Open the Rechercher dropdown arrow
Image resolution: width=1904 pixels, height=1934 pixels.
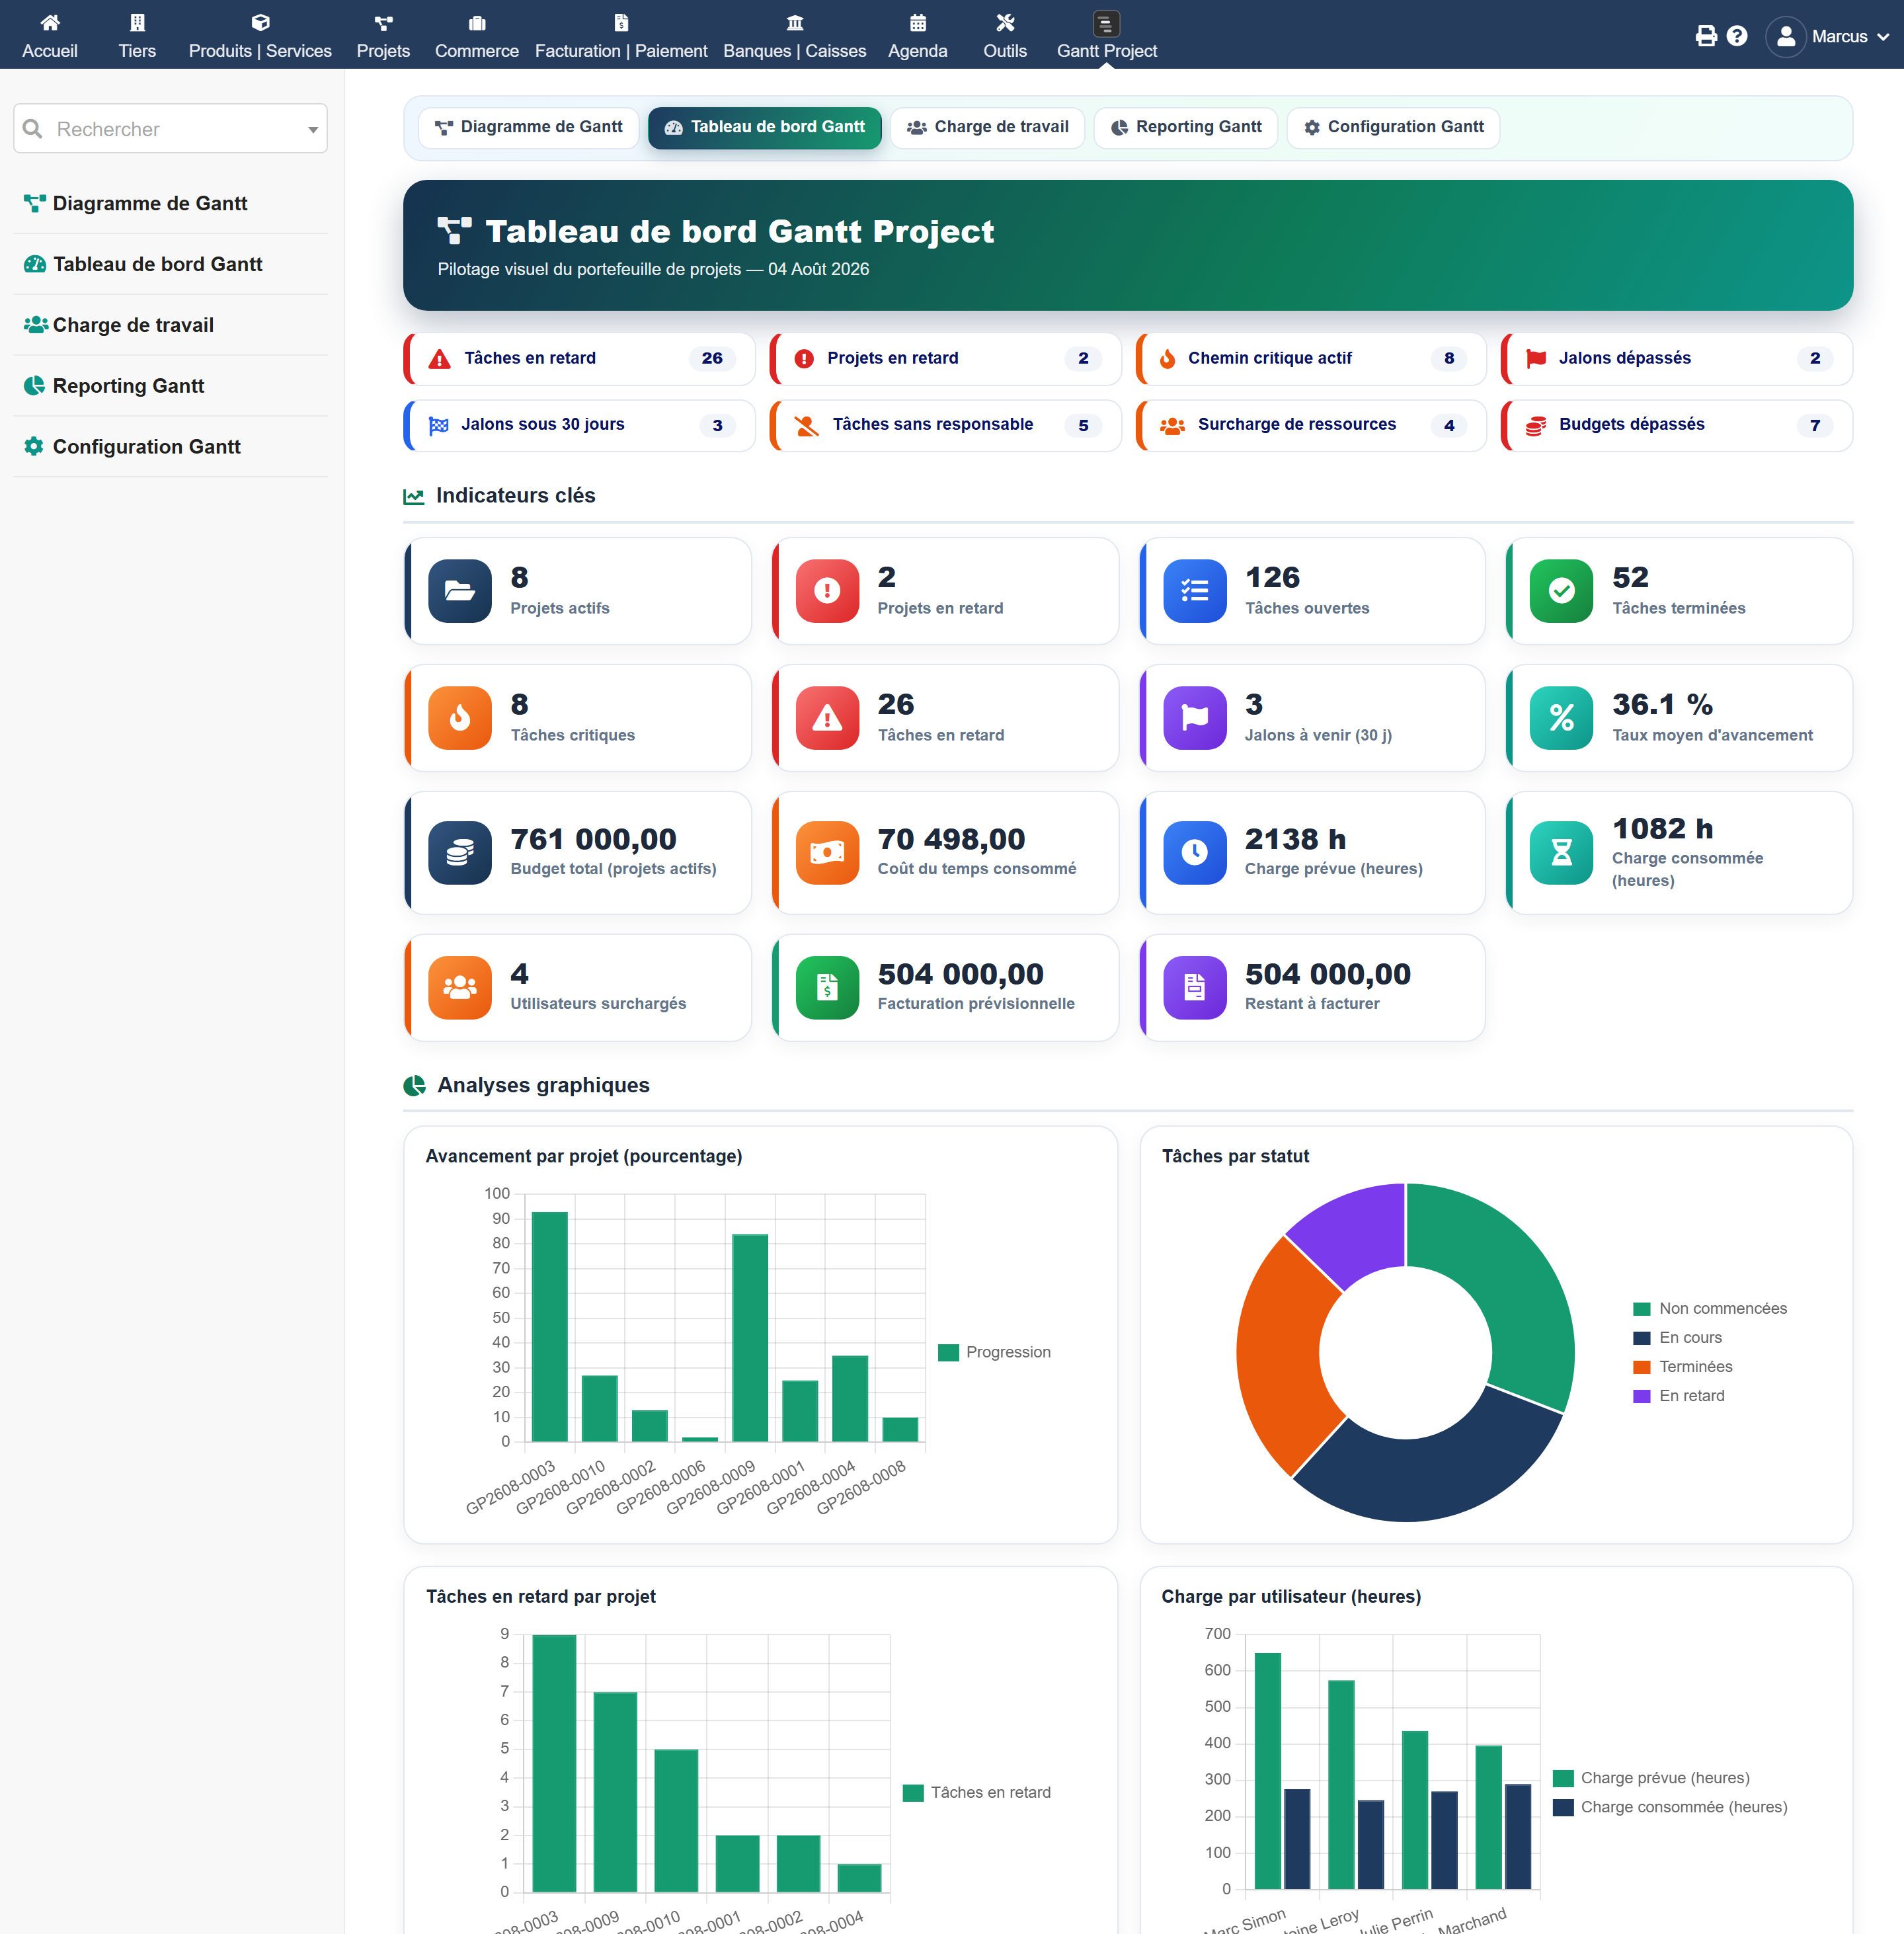312,129
